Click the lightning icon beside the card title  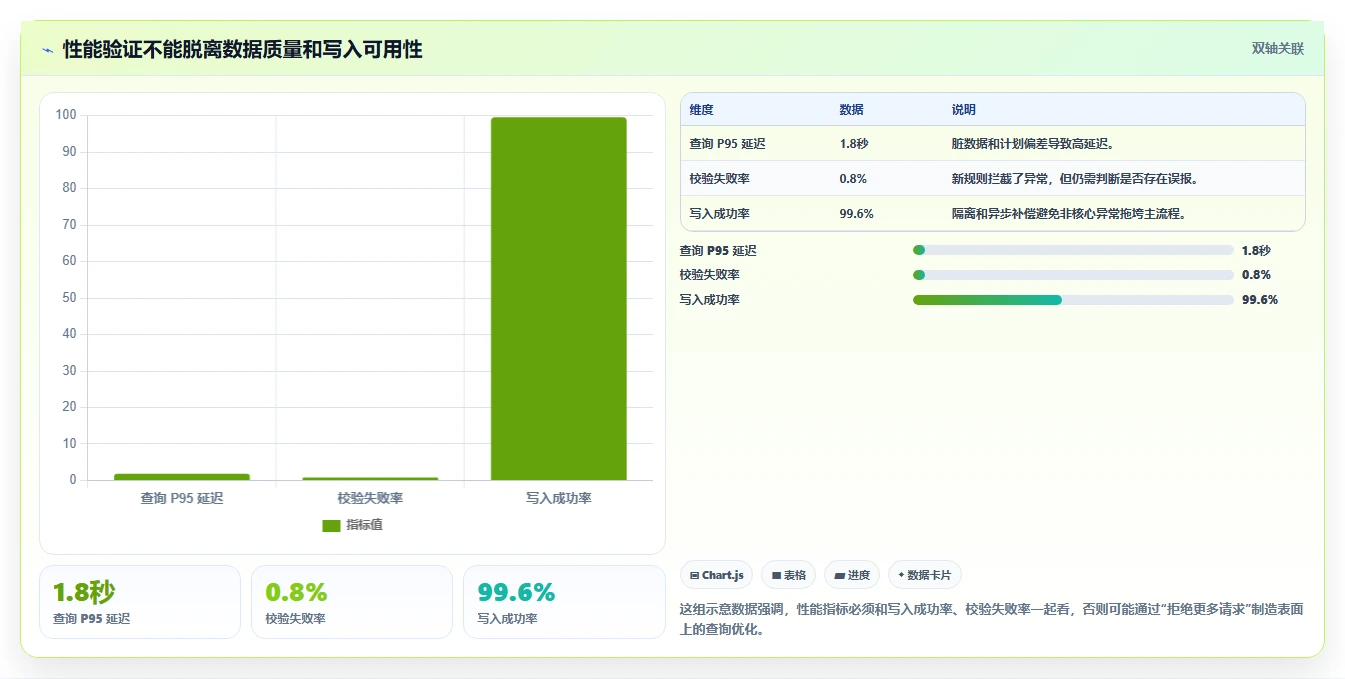pos(47,50)
